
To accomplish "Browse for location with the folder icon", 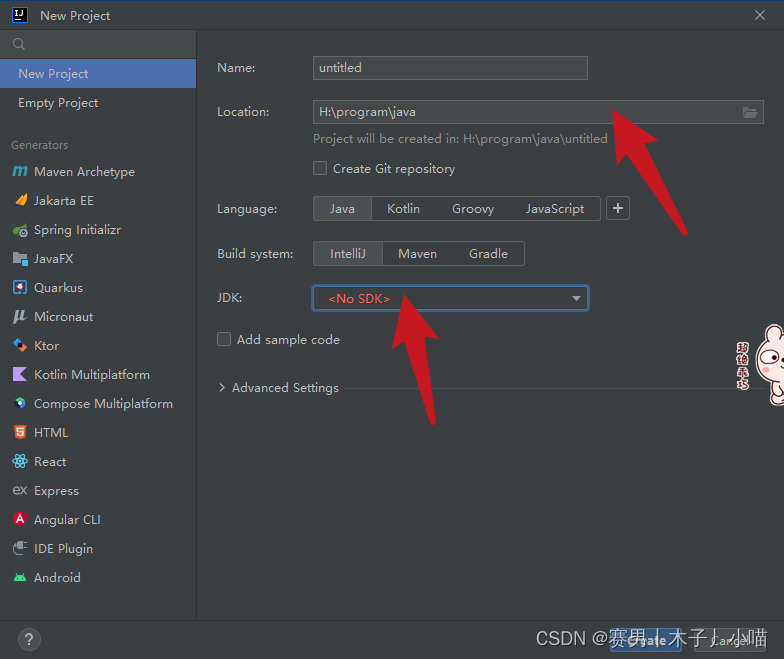I will coord(750,112).
